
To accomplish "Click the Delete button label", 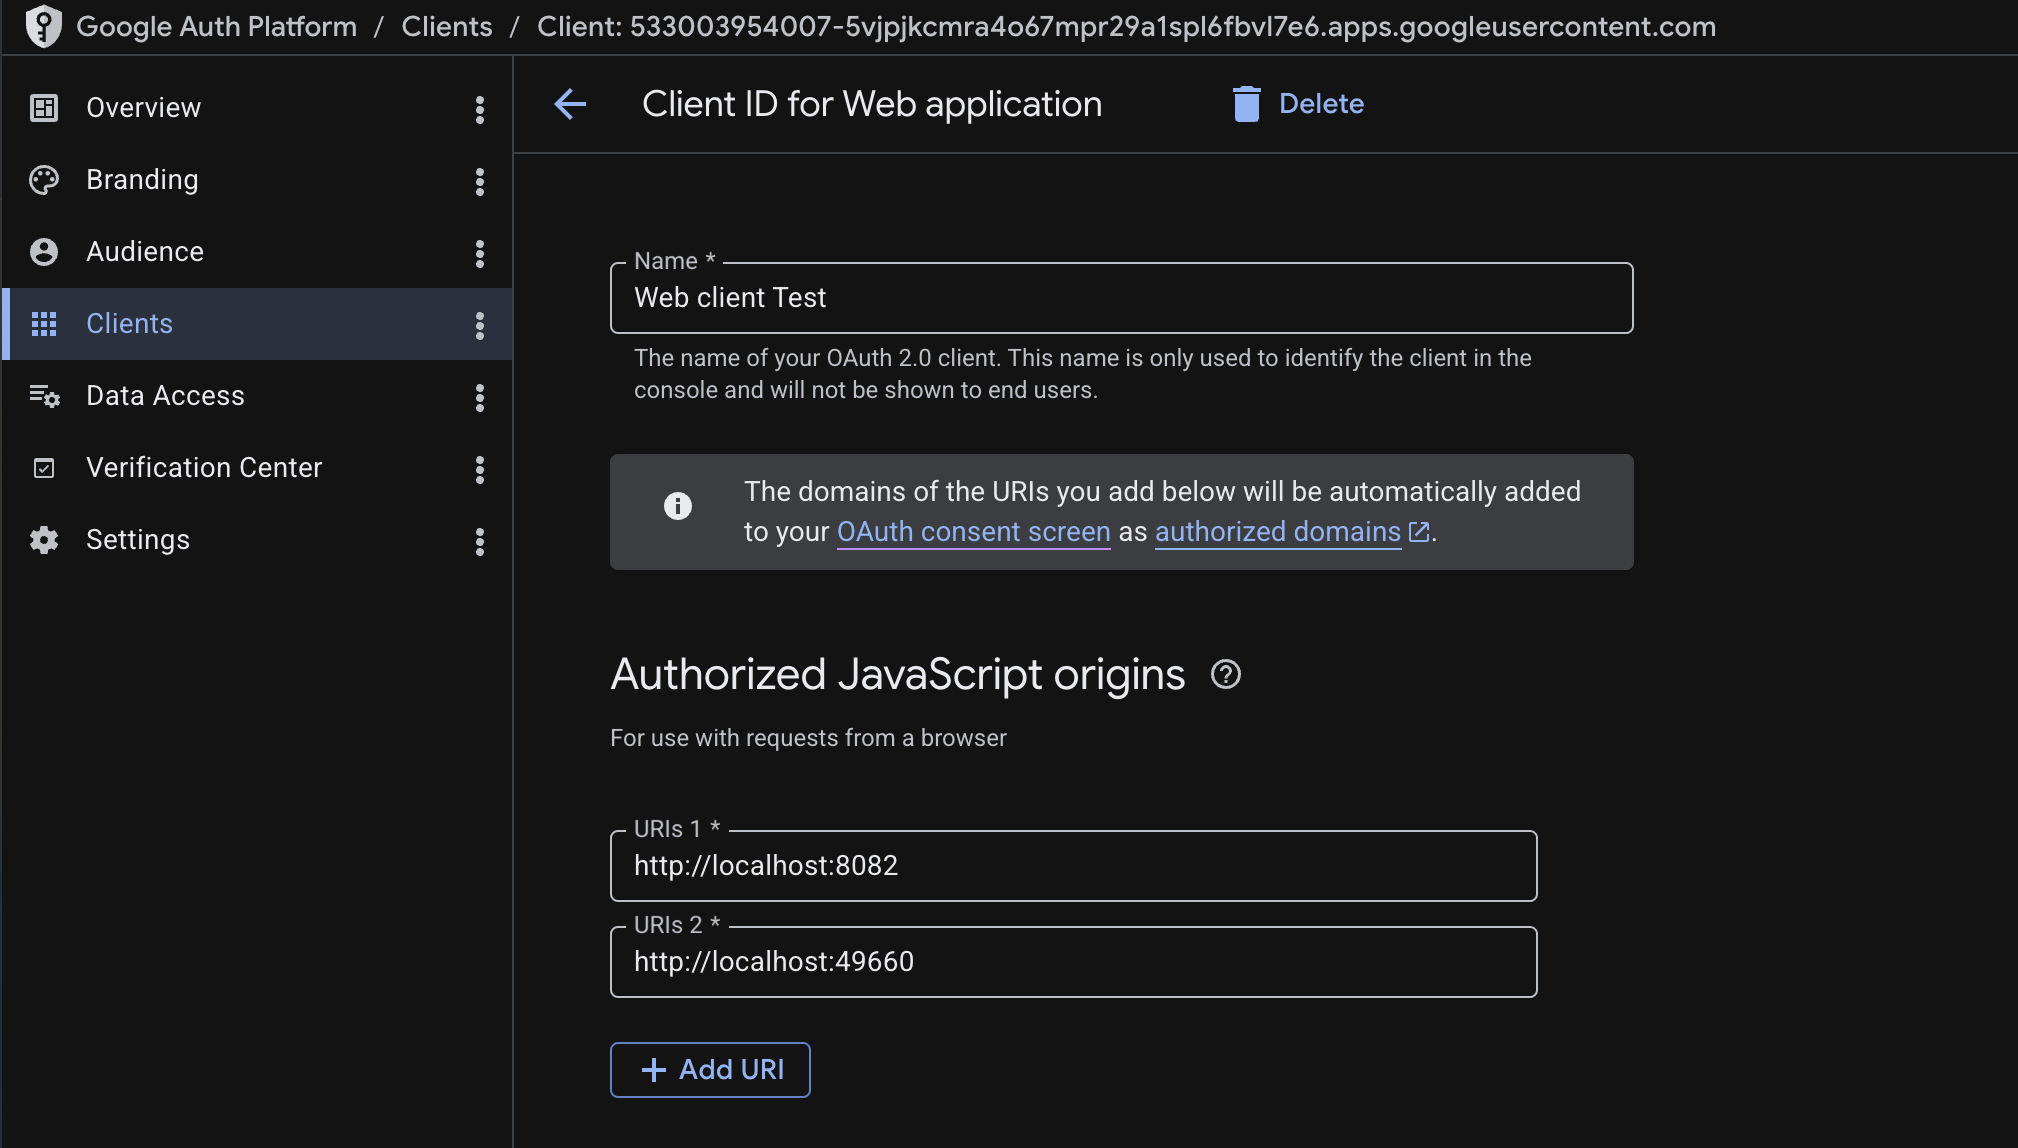I will tap(1321, 104).
